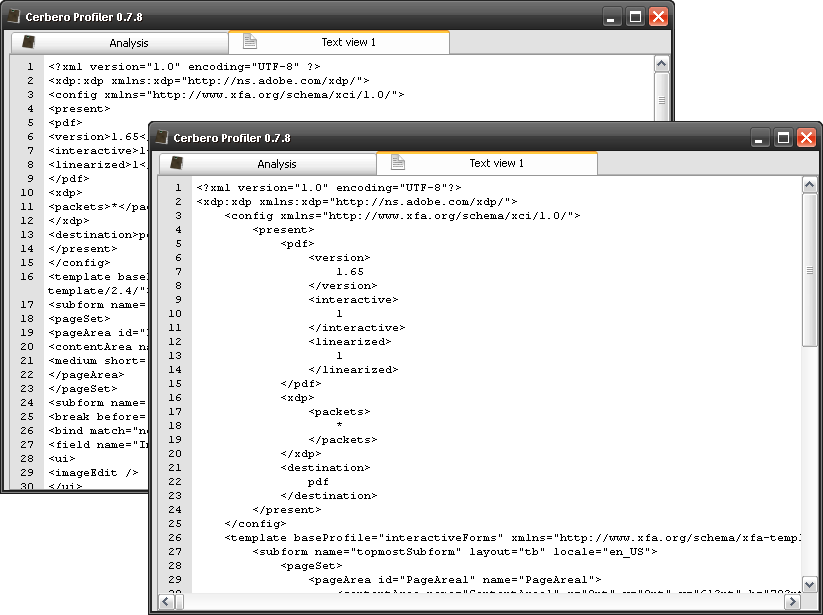Close the front Cerbero Profiler window

coord(806,138)
